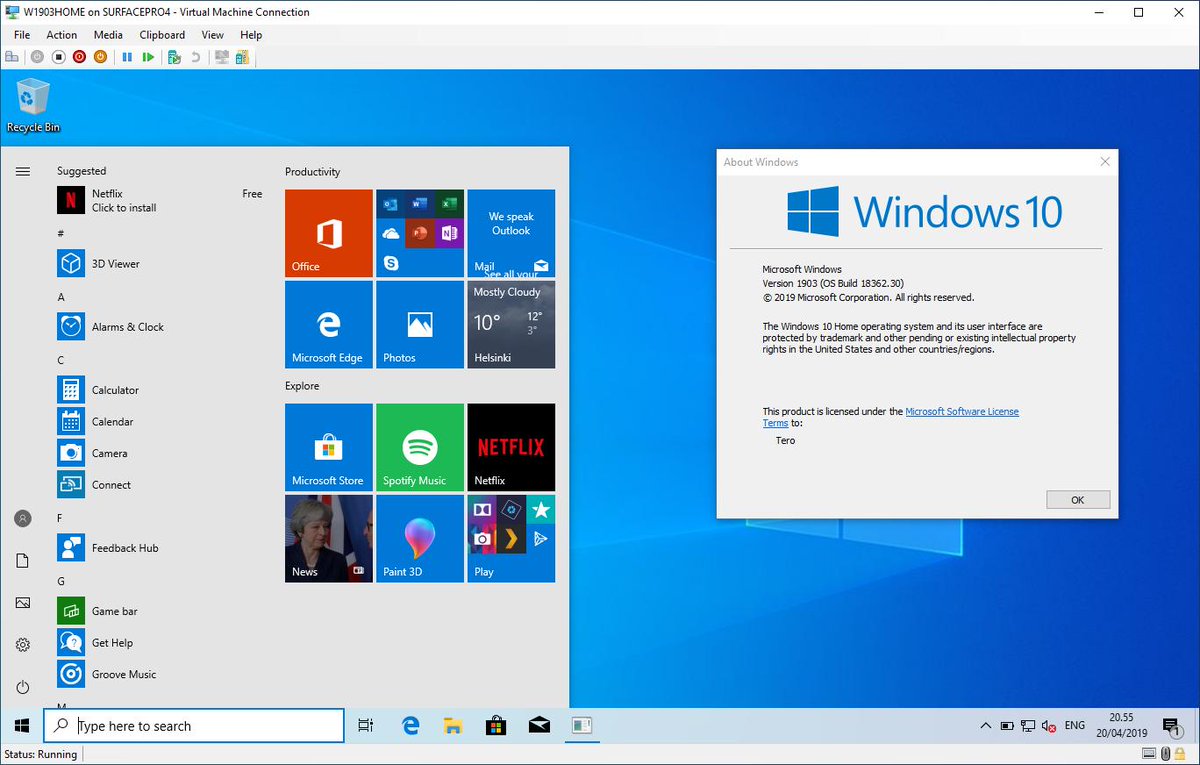This screenshot has height=765, width=1200.
Task: Expand the Start menu hamburger navigation
Action: [23, 172]
